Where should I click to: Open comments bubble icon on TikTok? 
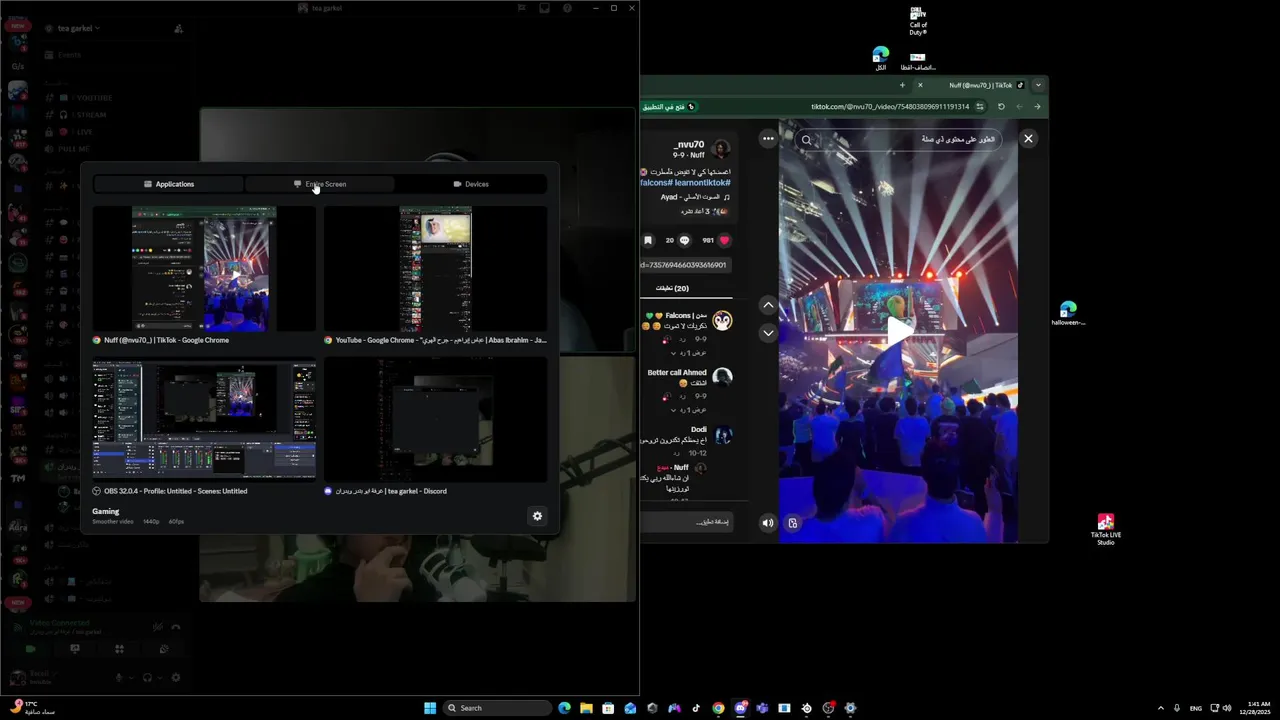tap(684, 240)
